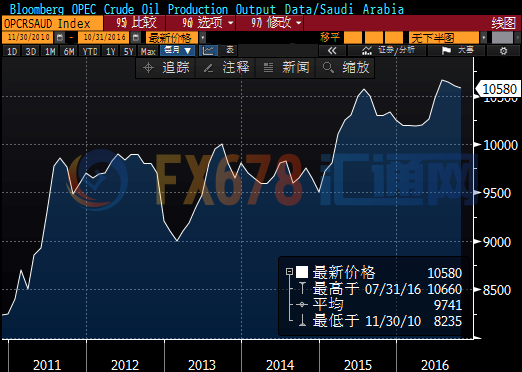Activate the 注释 annotation pencil tool

[226, 68]
